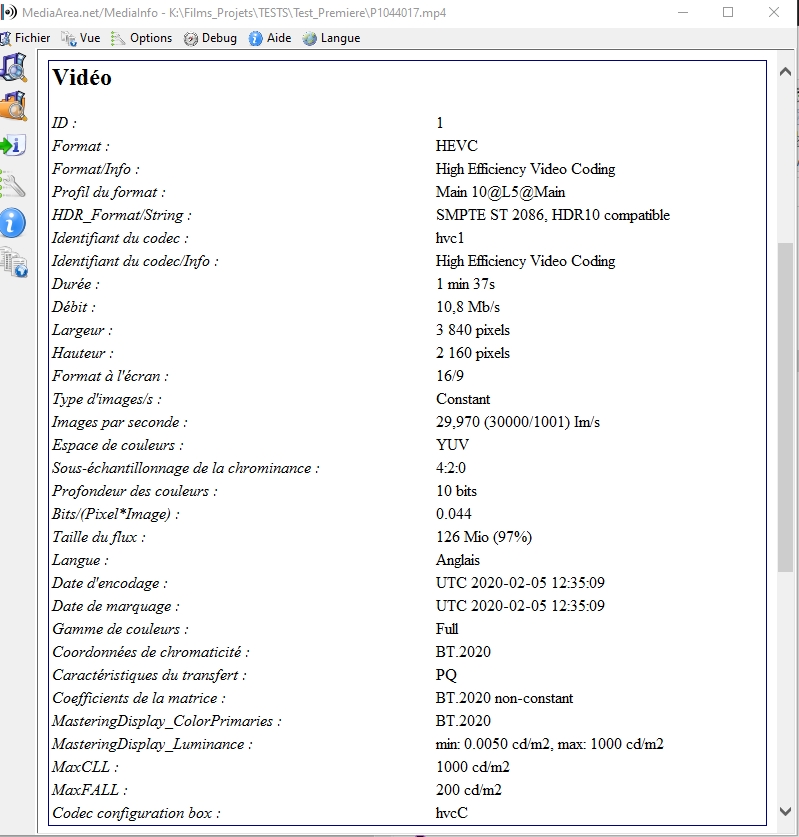Click the 'Profil du format' label
This screenshot has height=837, width=799.
click(x=109, y=192)
